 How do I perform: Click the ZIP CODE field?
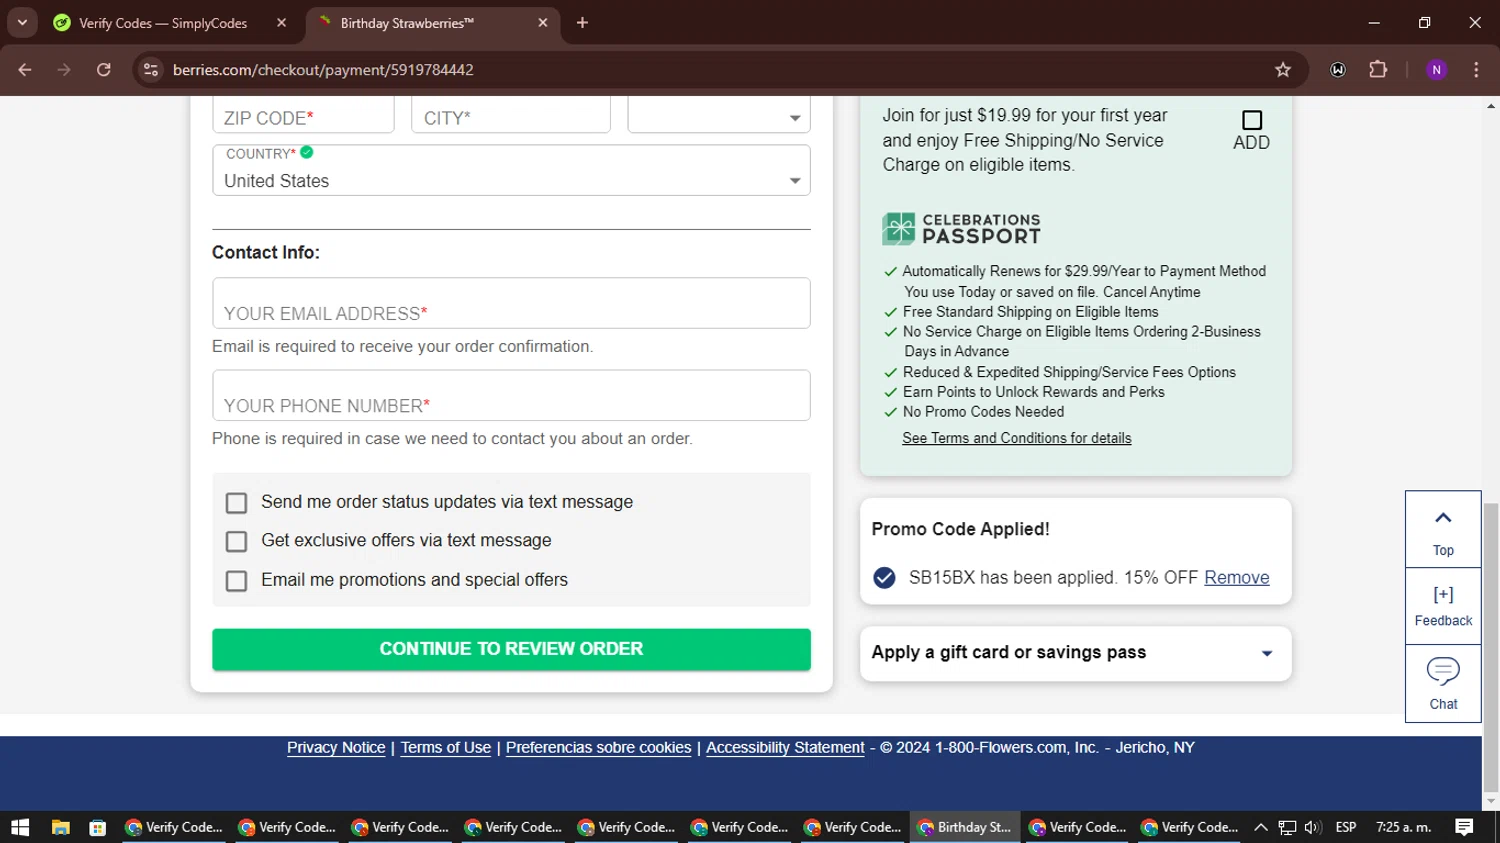click(303, 114)
